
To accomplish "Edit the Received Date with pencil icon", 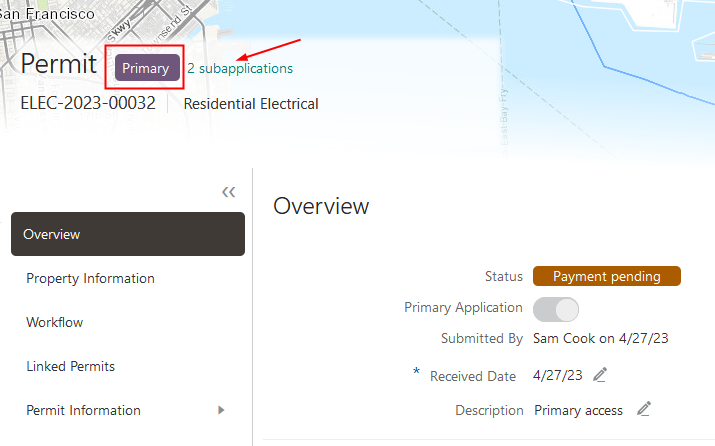I will tap(600, 375).
